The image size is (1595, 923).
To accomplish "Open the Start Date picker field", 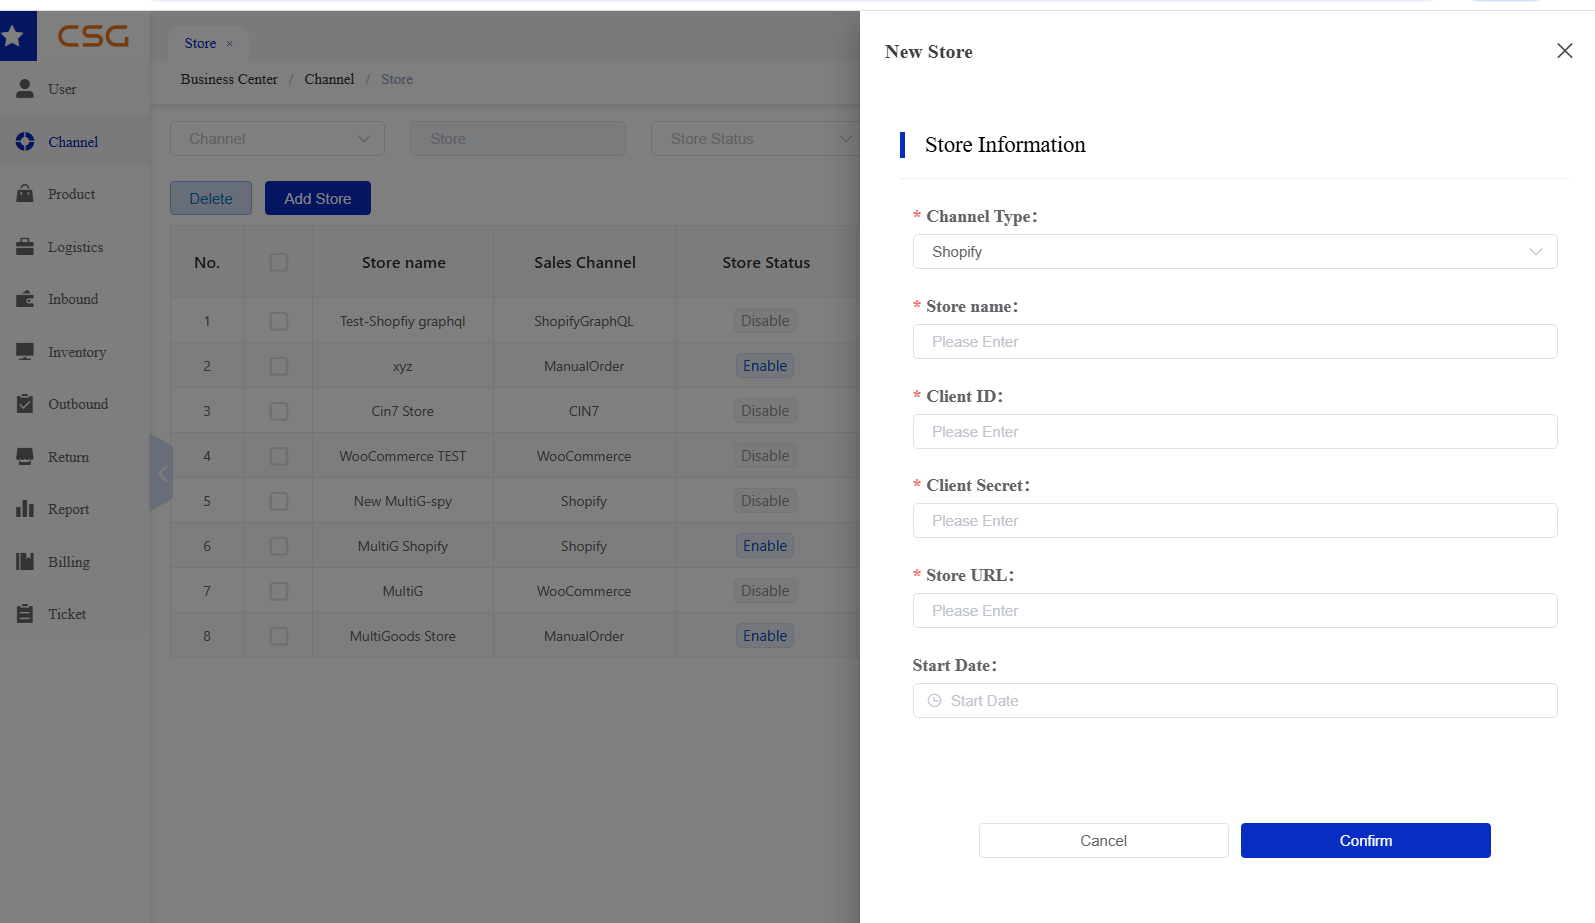I will pyautogui.click(x=1235, y=701).
